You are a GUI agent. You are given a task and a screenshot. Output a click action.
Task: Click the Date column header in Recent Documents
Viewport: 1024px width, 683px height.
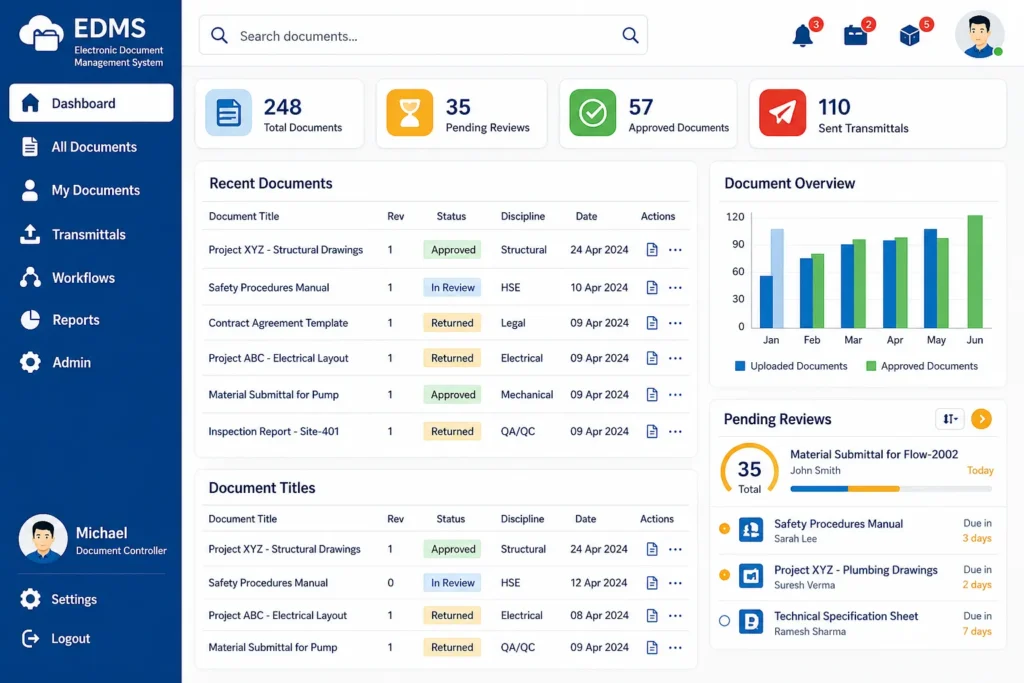pos(586,216)
